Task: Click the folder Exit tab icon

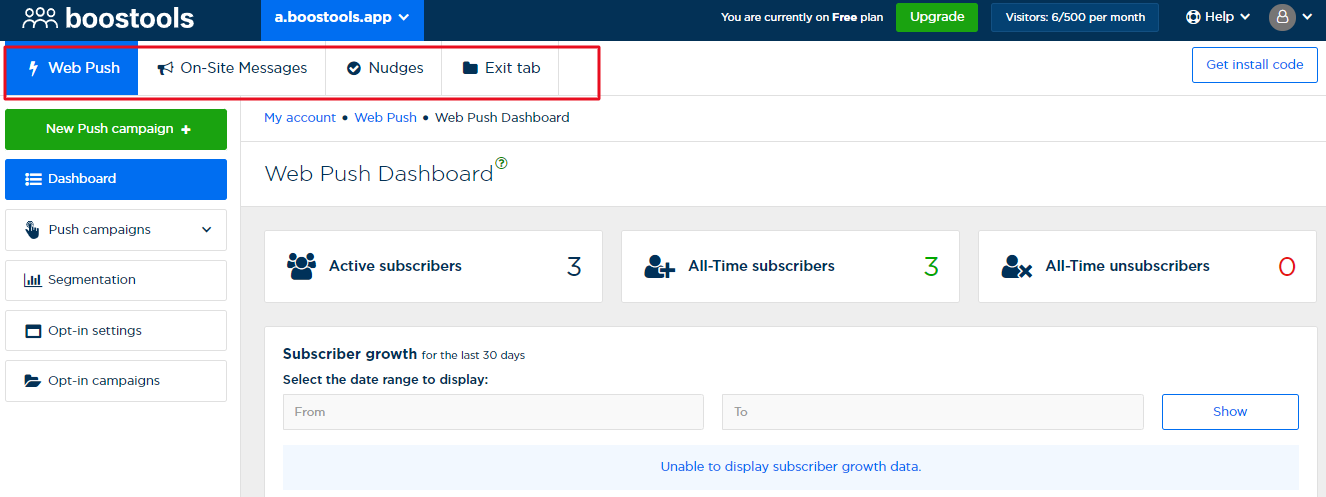Action: pyautogui.click(x=470, y=69)
